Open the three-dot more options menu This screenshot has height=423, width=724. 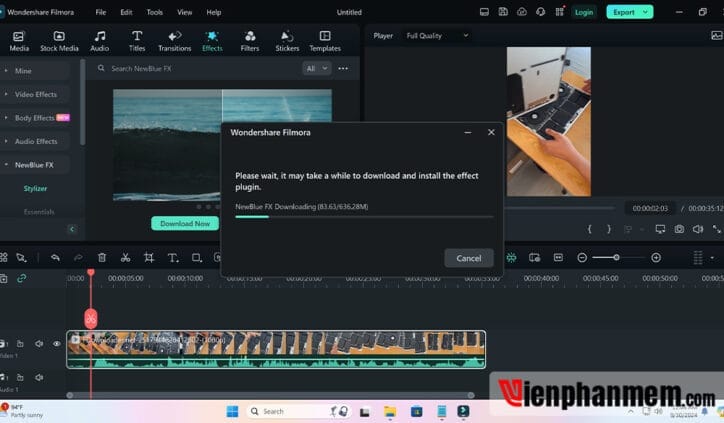pyautogui.click(x=343, y=69)
